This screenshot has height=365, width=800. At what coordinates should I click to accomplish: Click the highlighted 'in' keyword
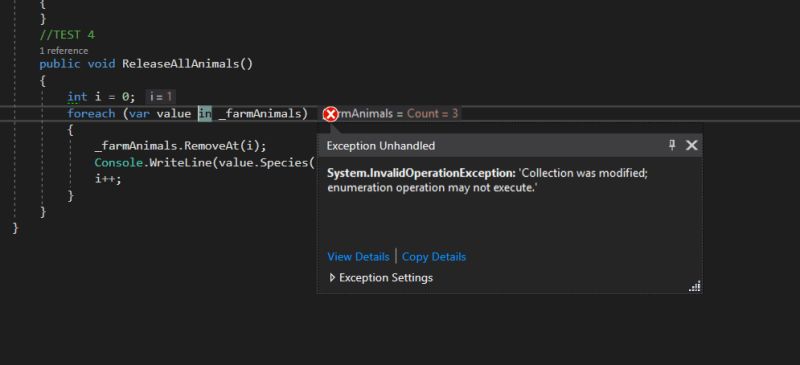205,113
